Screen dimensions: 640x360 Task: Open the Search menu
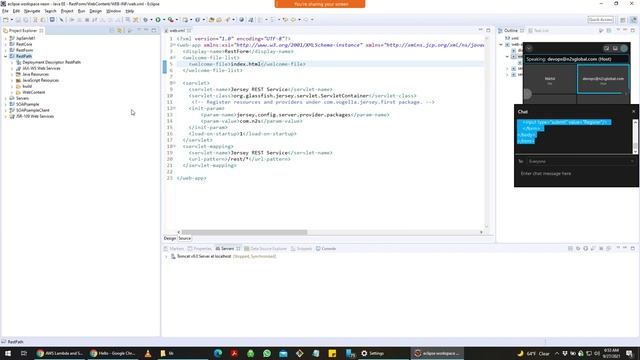(50, 11)
